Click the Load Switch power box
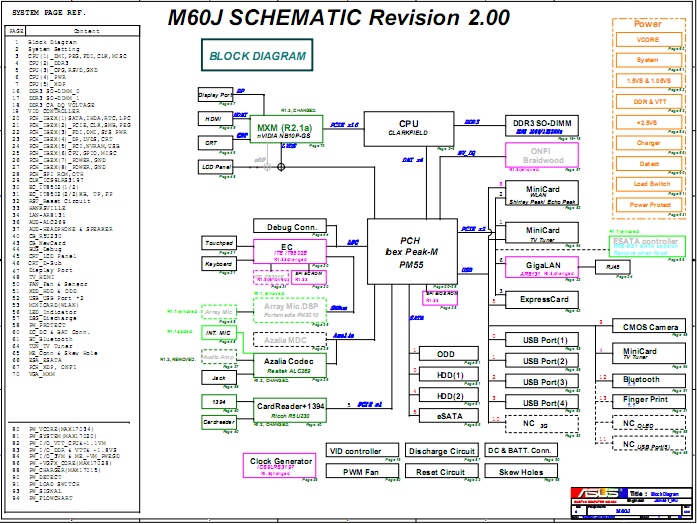 [649, 184]
